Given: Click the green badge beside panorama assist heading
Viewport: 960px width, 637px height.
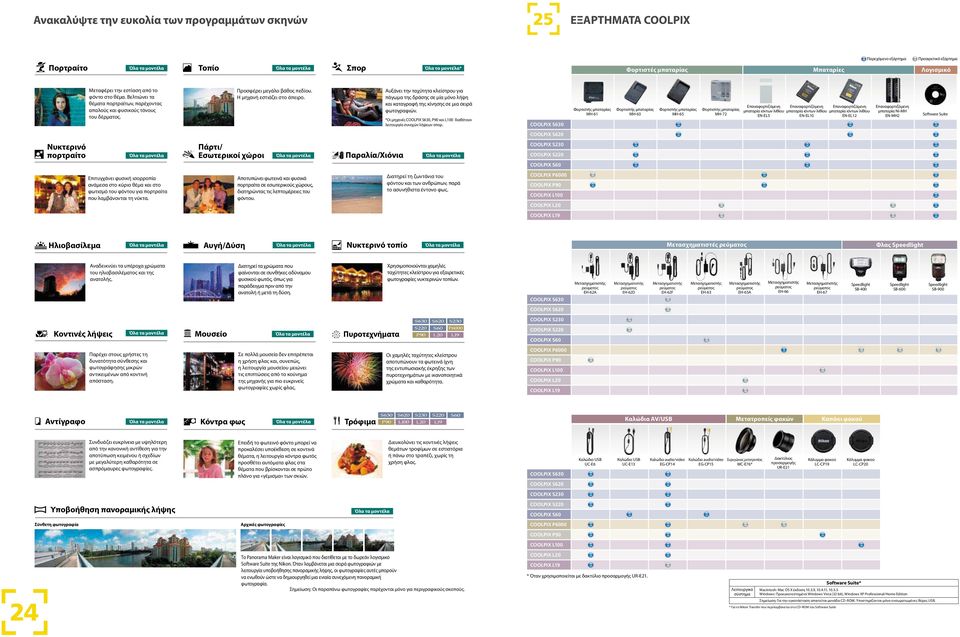Looking at the screenshot, I should [372, 511].
